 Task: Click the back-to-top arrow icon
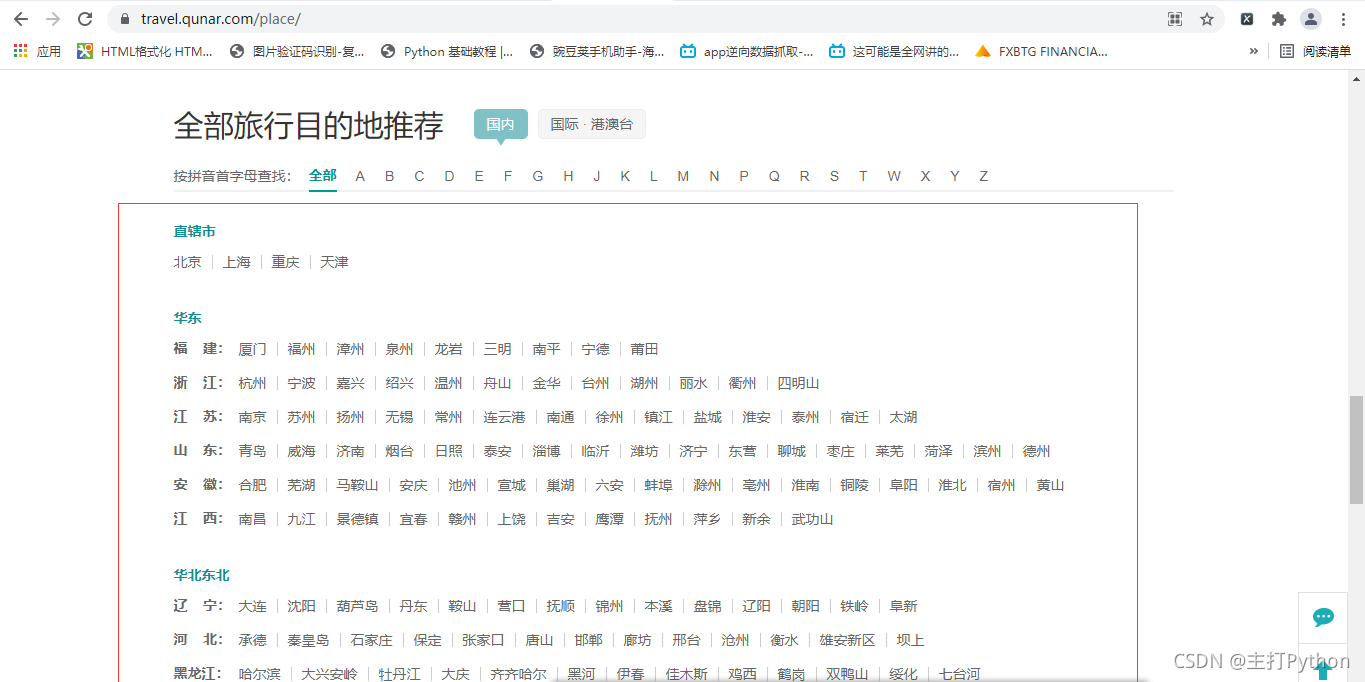click(1323, 669)
